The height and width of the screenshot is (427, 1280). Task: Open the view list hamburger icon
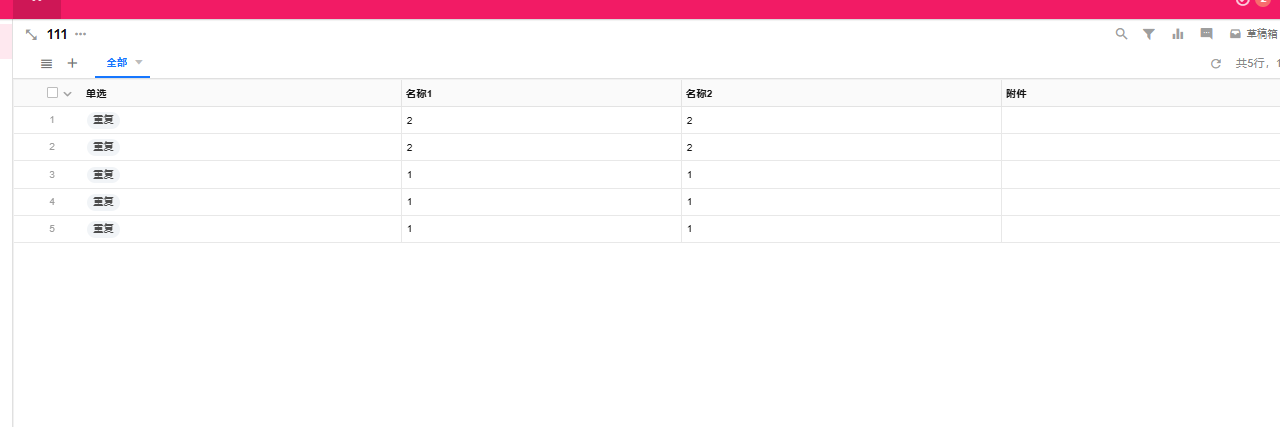[x=46, y=63]
